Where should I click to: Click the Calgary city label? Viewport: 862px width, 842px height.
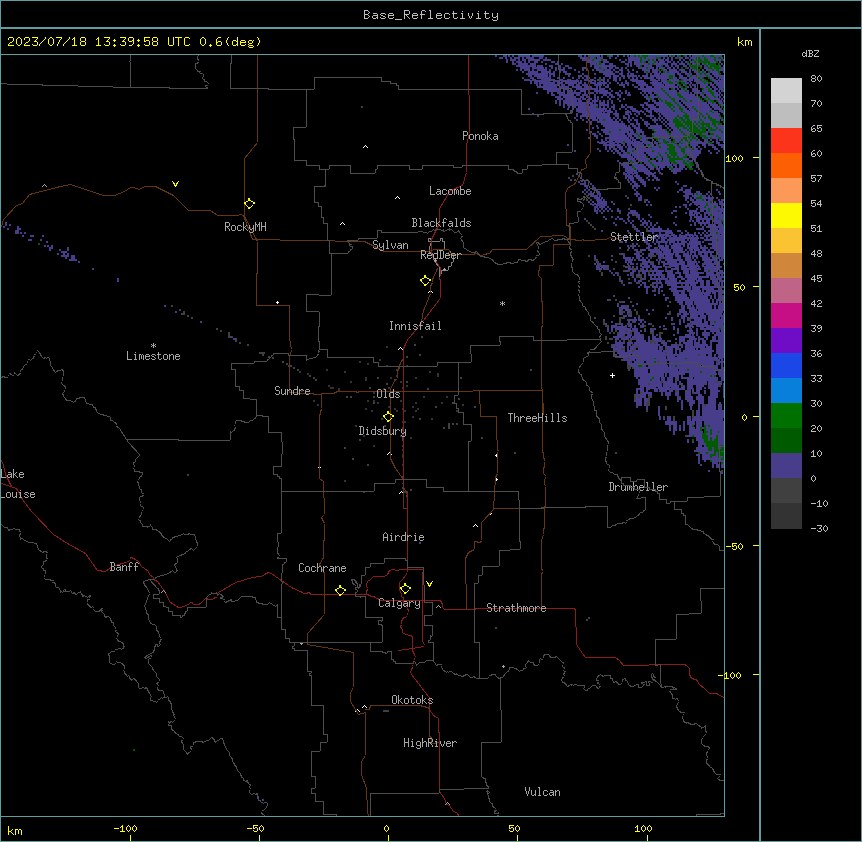click(x=399, y=603)
